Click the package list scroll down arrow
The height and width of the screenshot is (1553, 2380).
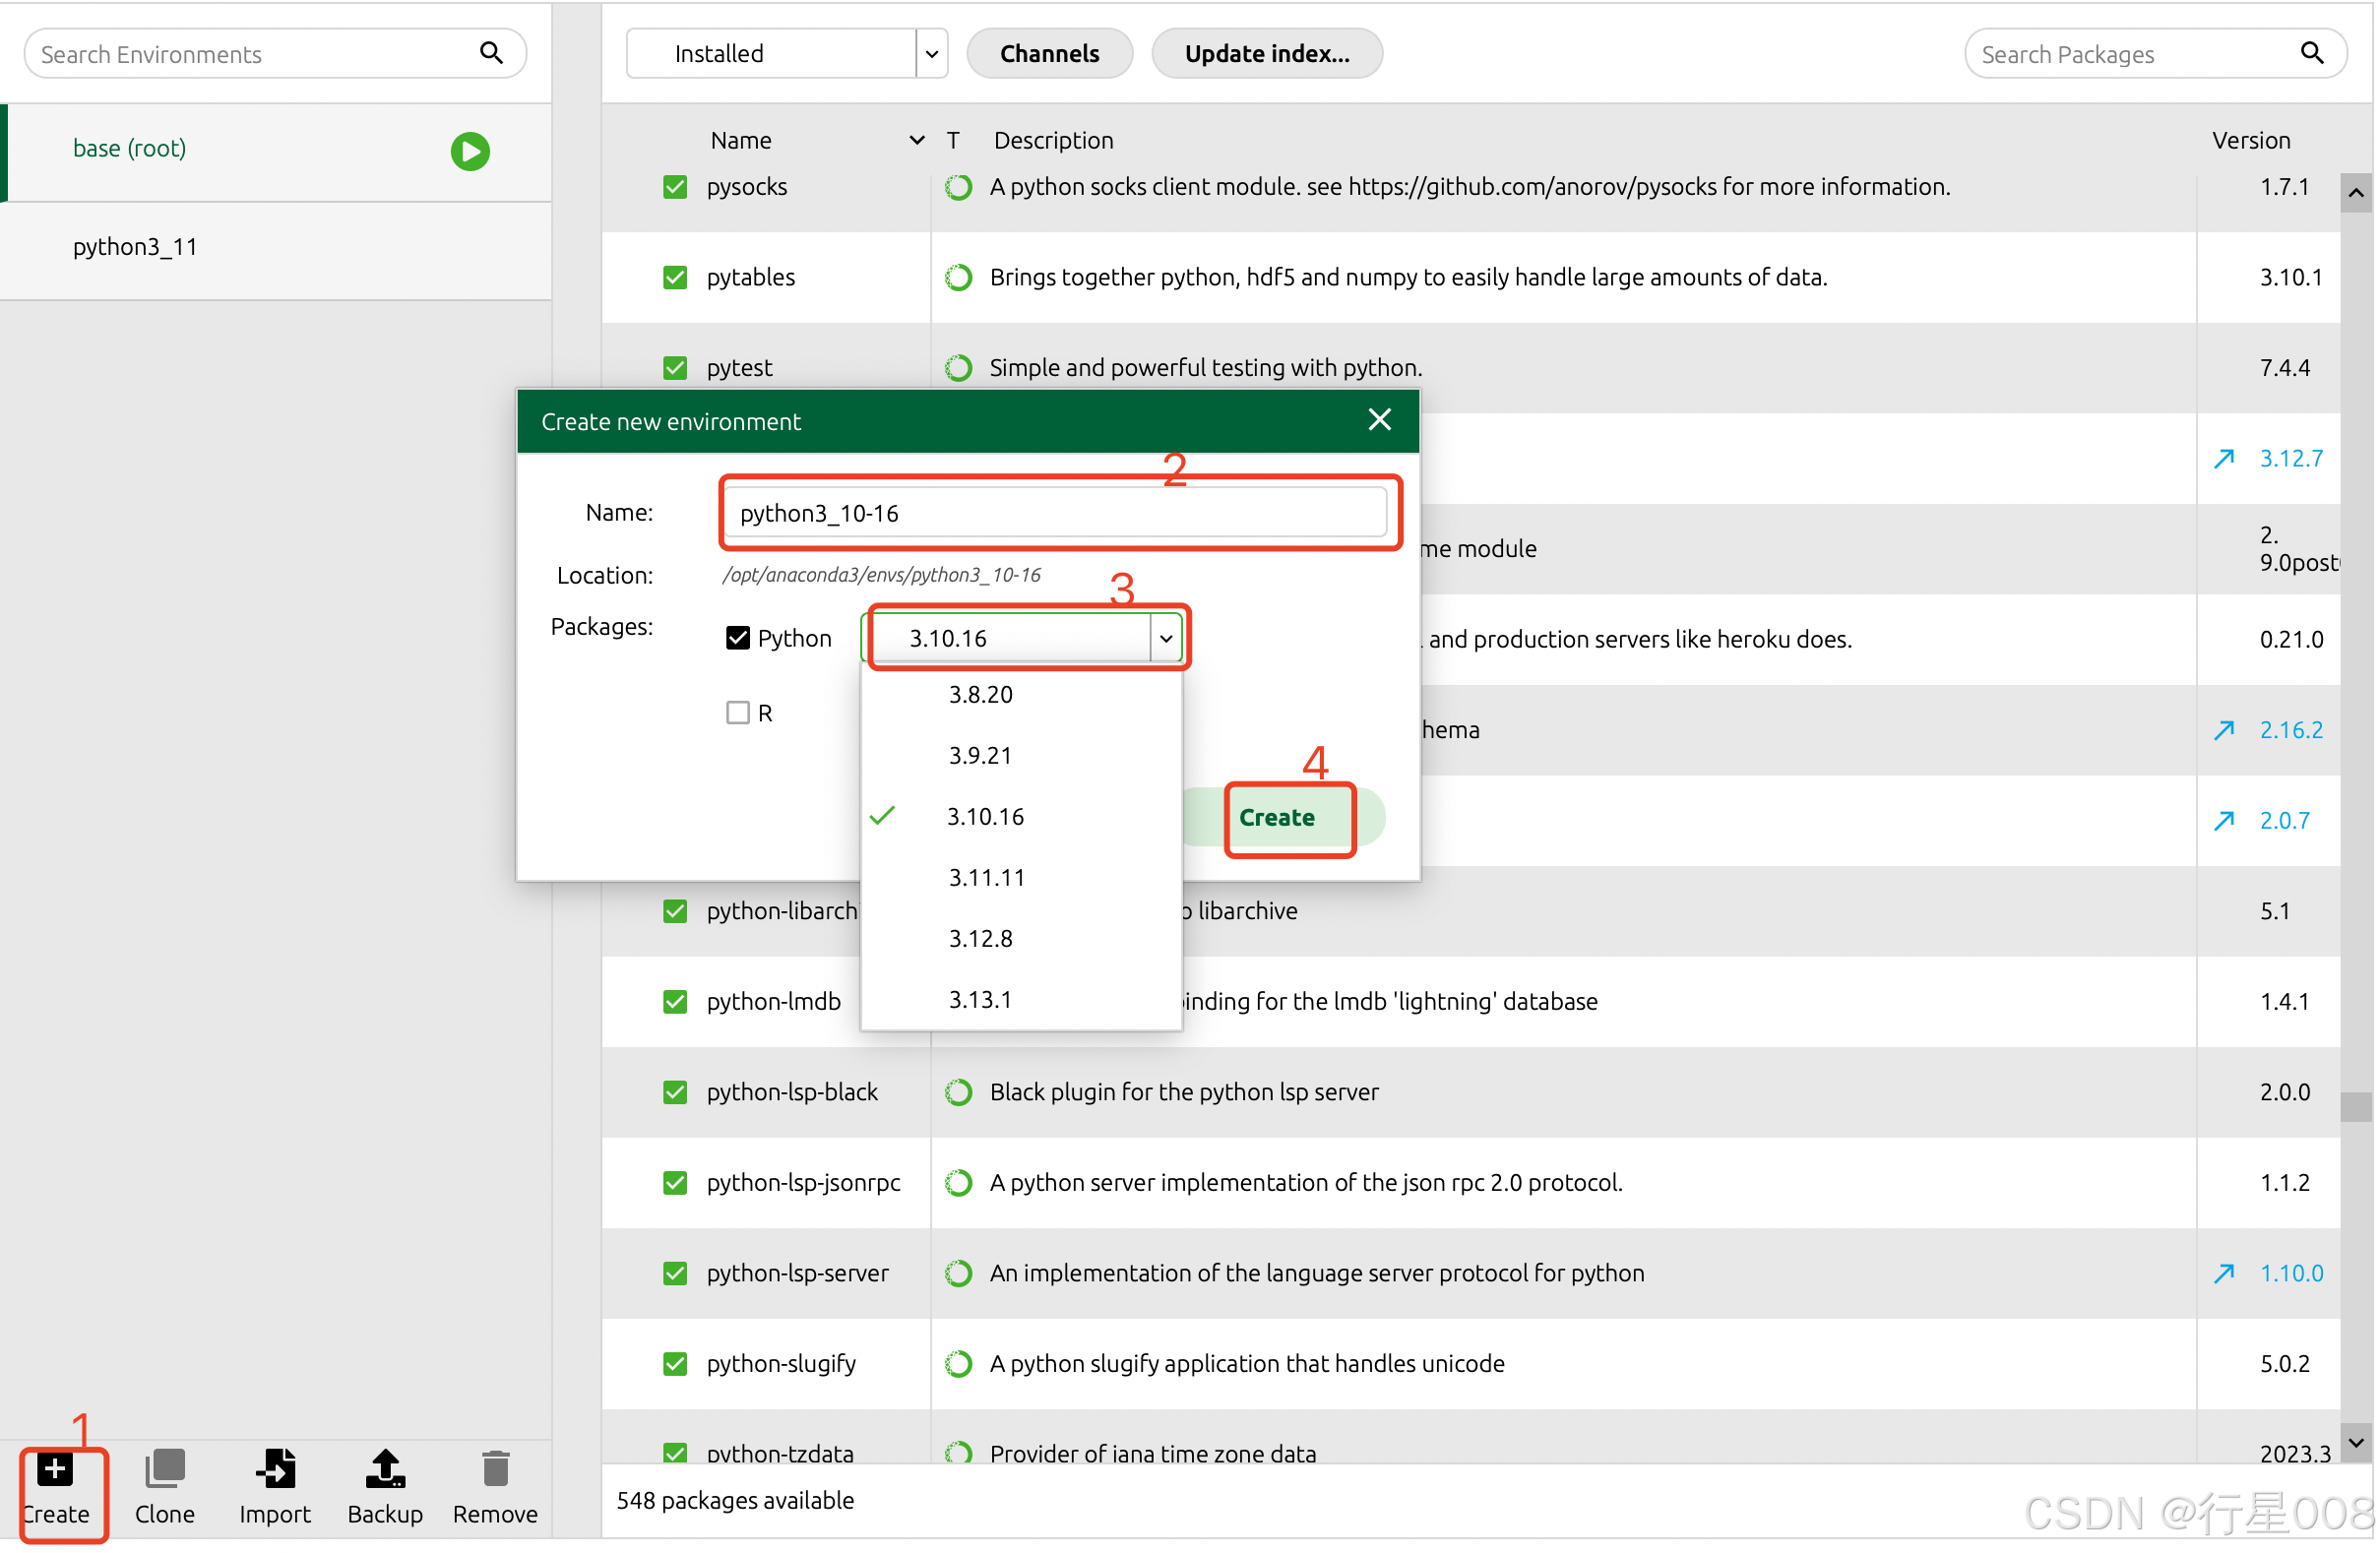2356,1442
